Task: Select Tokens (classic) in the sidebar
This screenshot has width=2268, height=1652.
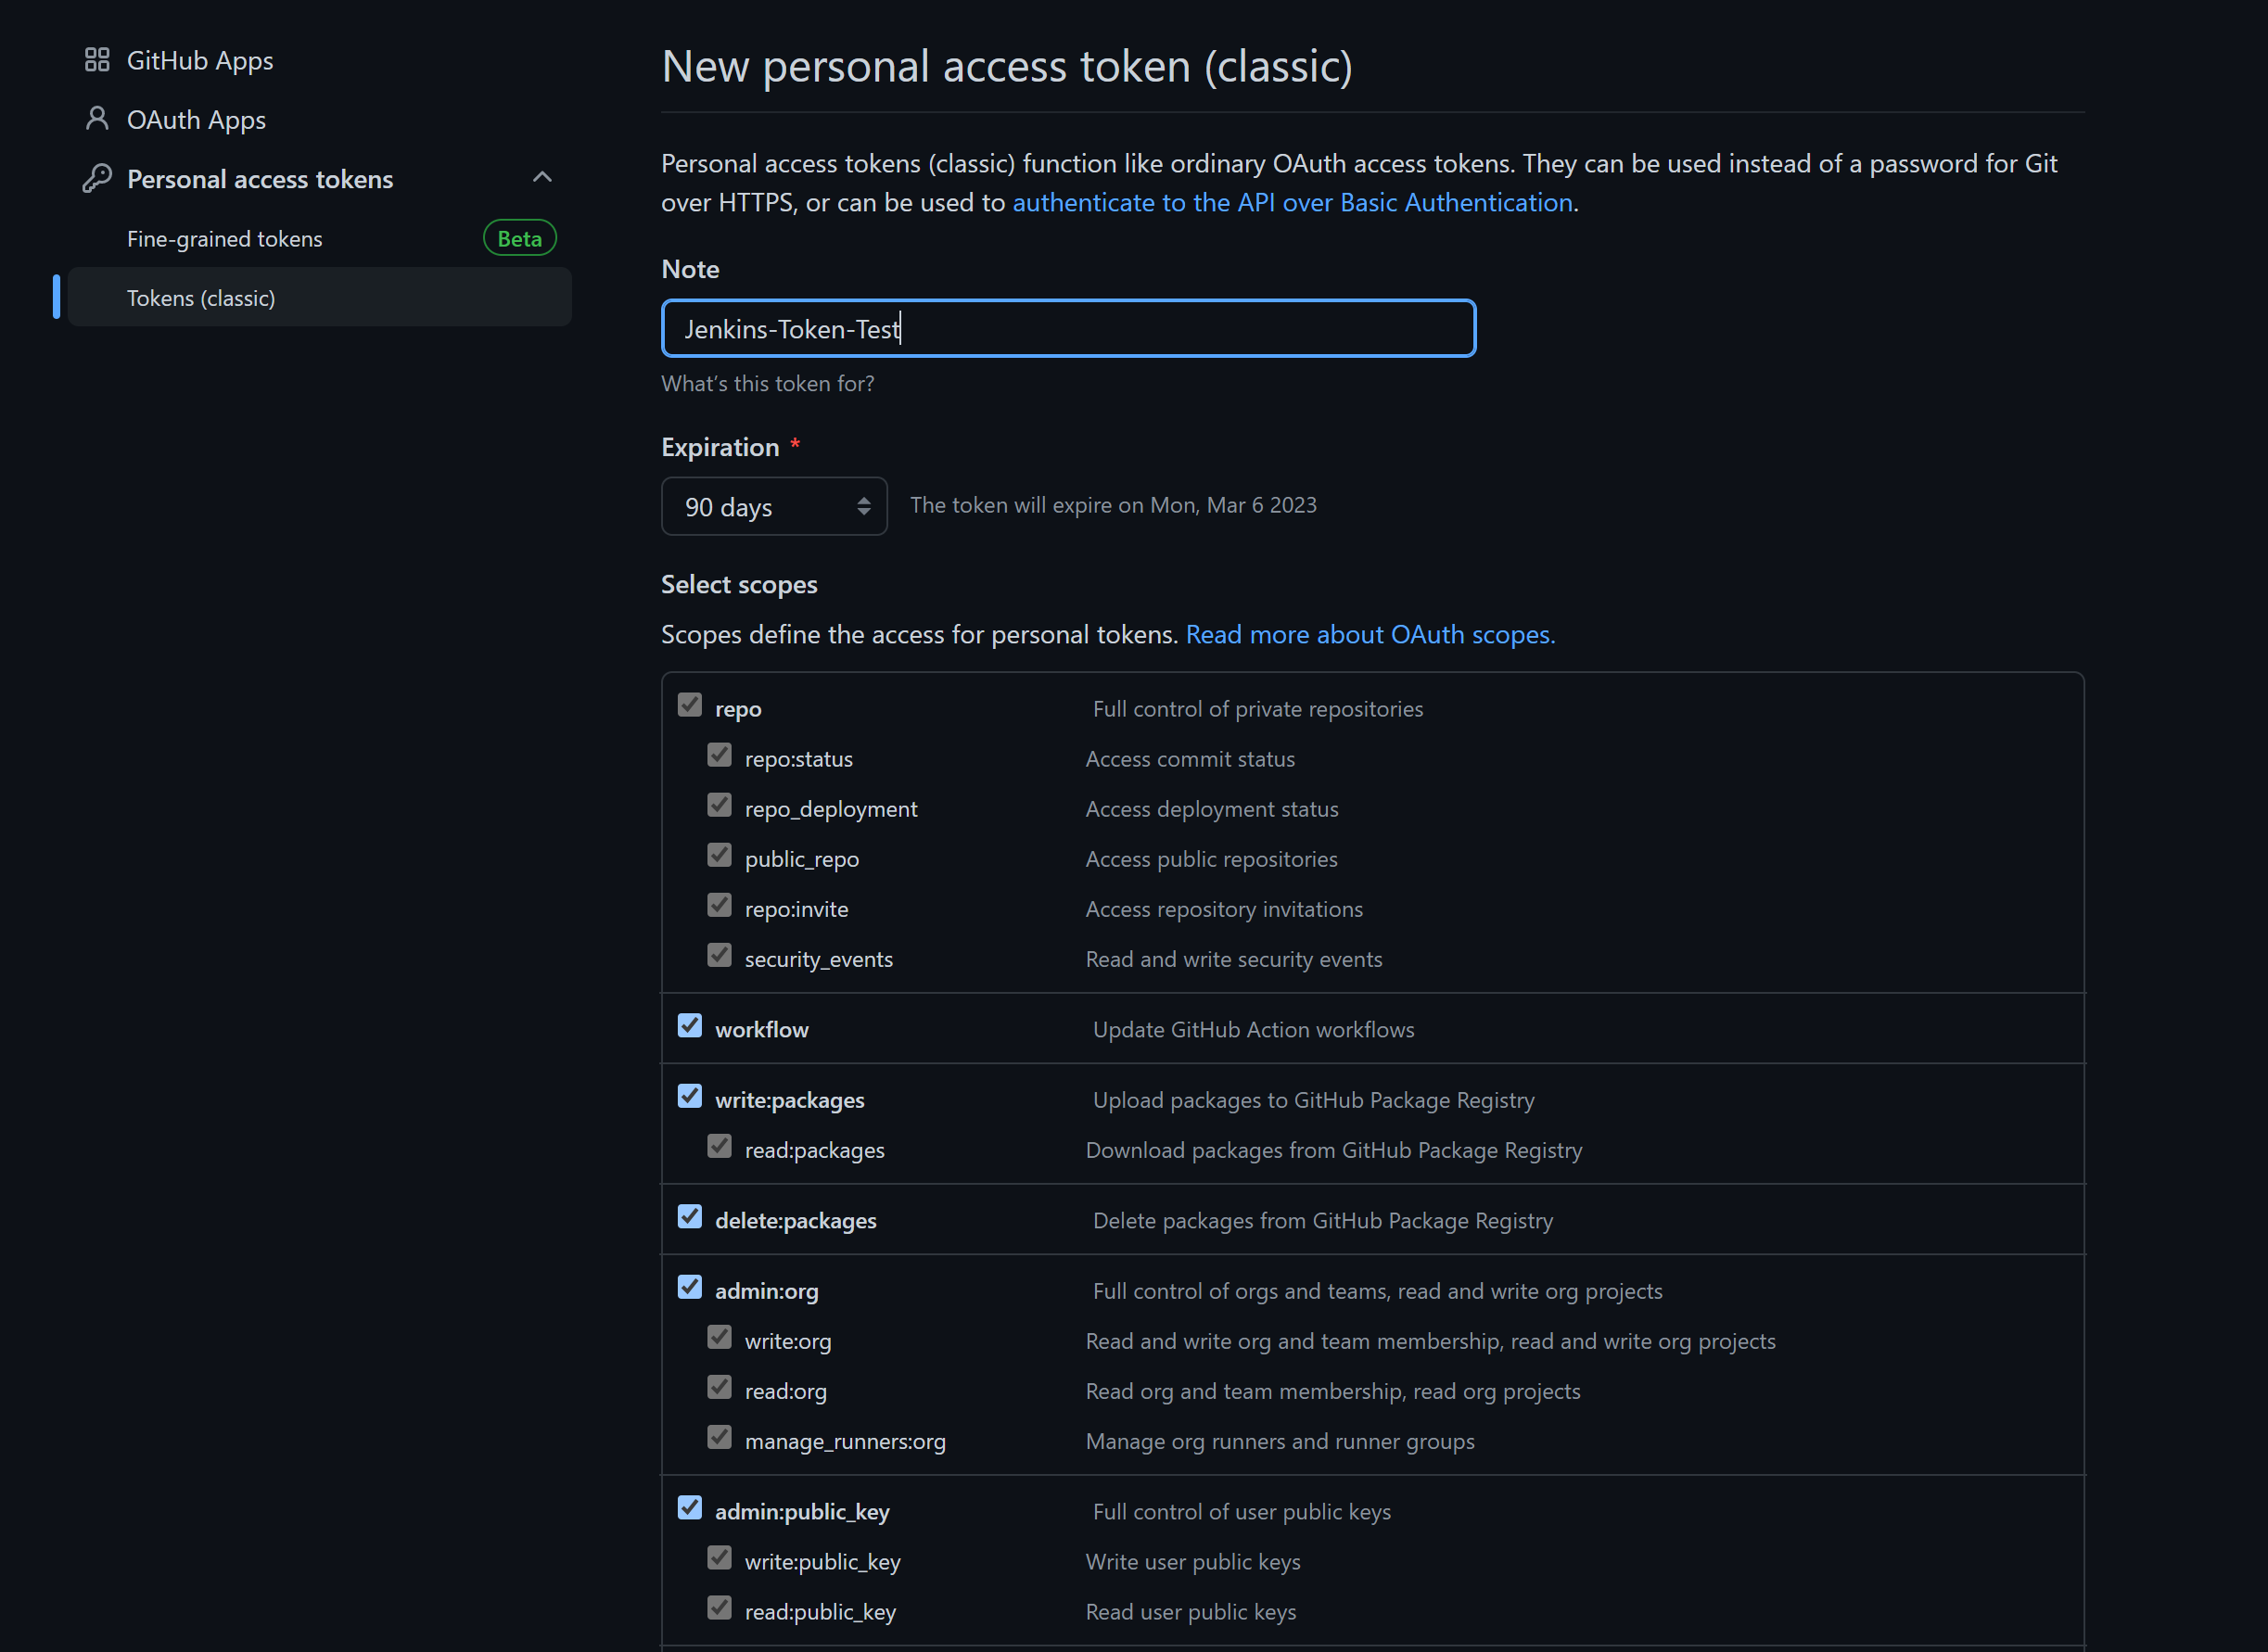Action: [201, 298]
